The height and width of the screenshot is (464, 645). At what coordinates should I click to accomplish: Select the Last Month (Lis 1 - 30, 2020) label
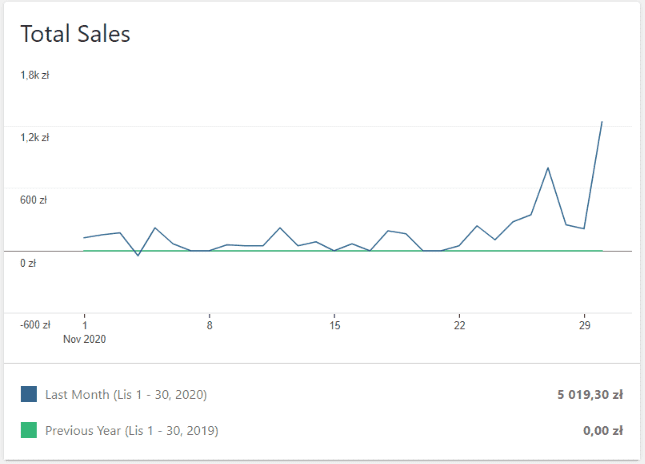125,395
